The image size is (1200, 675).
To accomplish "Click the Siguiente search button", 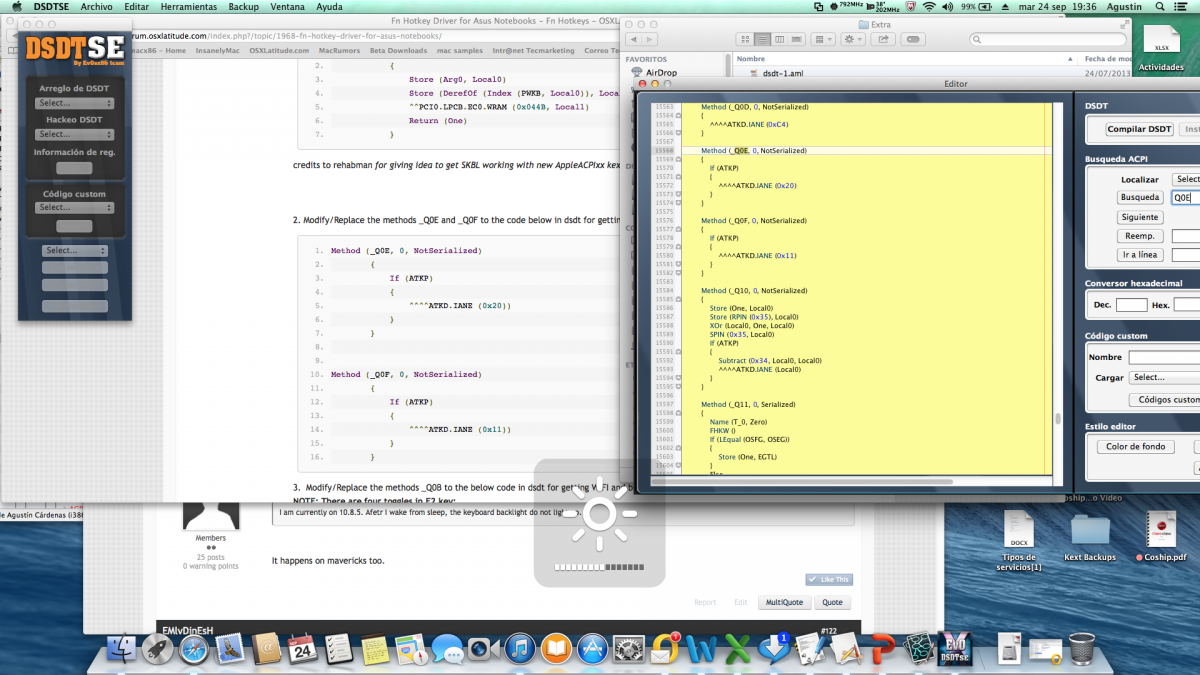I will coord(1139,217).
